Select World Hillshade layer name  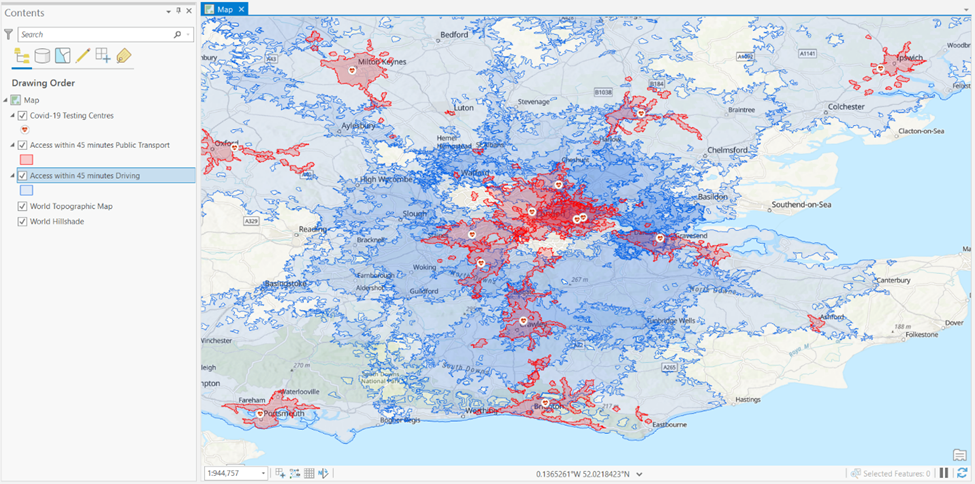point(58,221)
